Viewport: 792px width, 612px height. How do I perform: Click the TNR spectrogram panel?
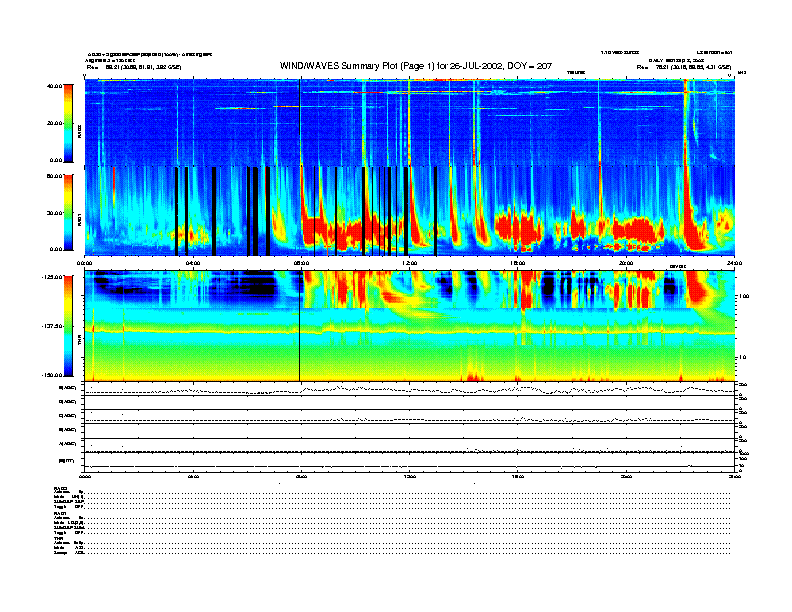pos(410,326)
